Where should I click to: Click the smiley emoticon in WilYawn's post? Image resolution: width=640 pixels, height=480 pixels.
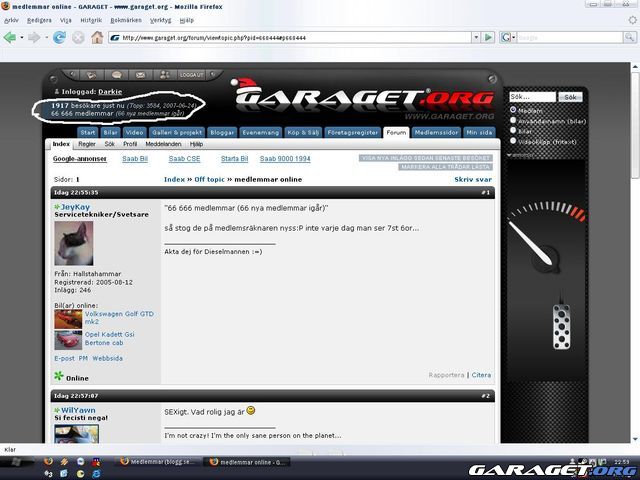tap(251, 410)
